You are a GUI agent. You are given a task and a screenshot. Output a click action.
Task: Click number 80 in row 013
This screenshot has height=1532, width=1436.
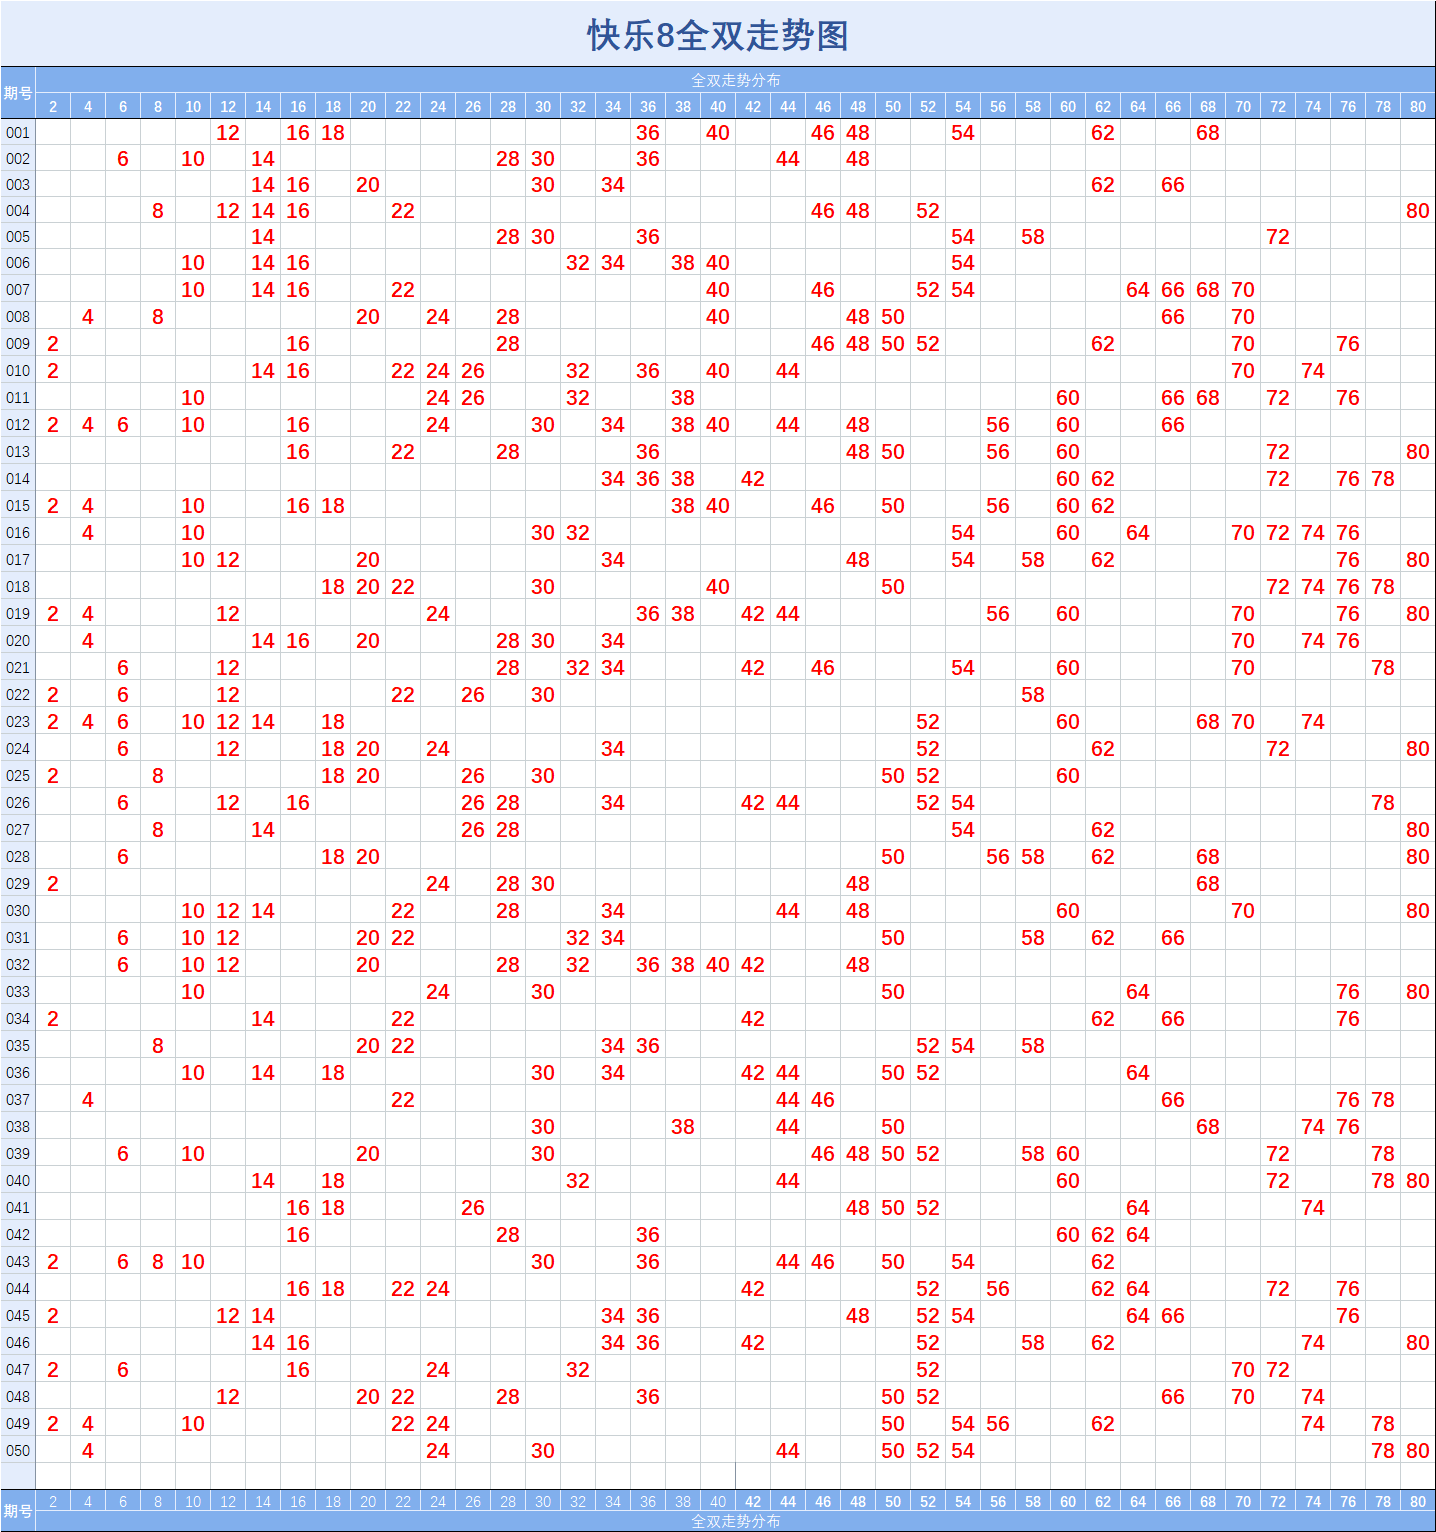tap(1418, 452)
